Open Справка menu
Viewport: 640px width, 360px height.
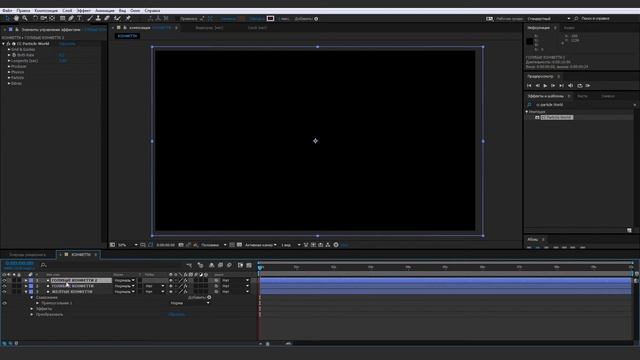(x=152, y=11)
